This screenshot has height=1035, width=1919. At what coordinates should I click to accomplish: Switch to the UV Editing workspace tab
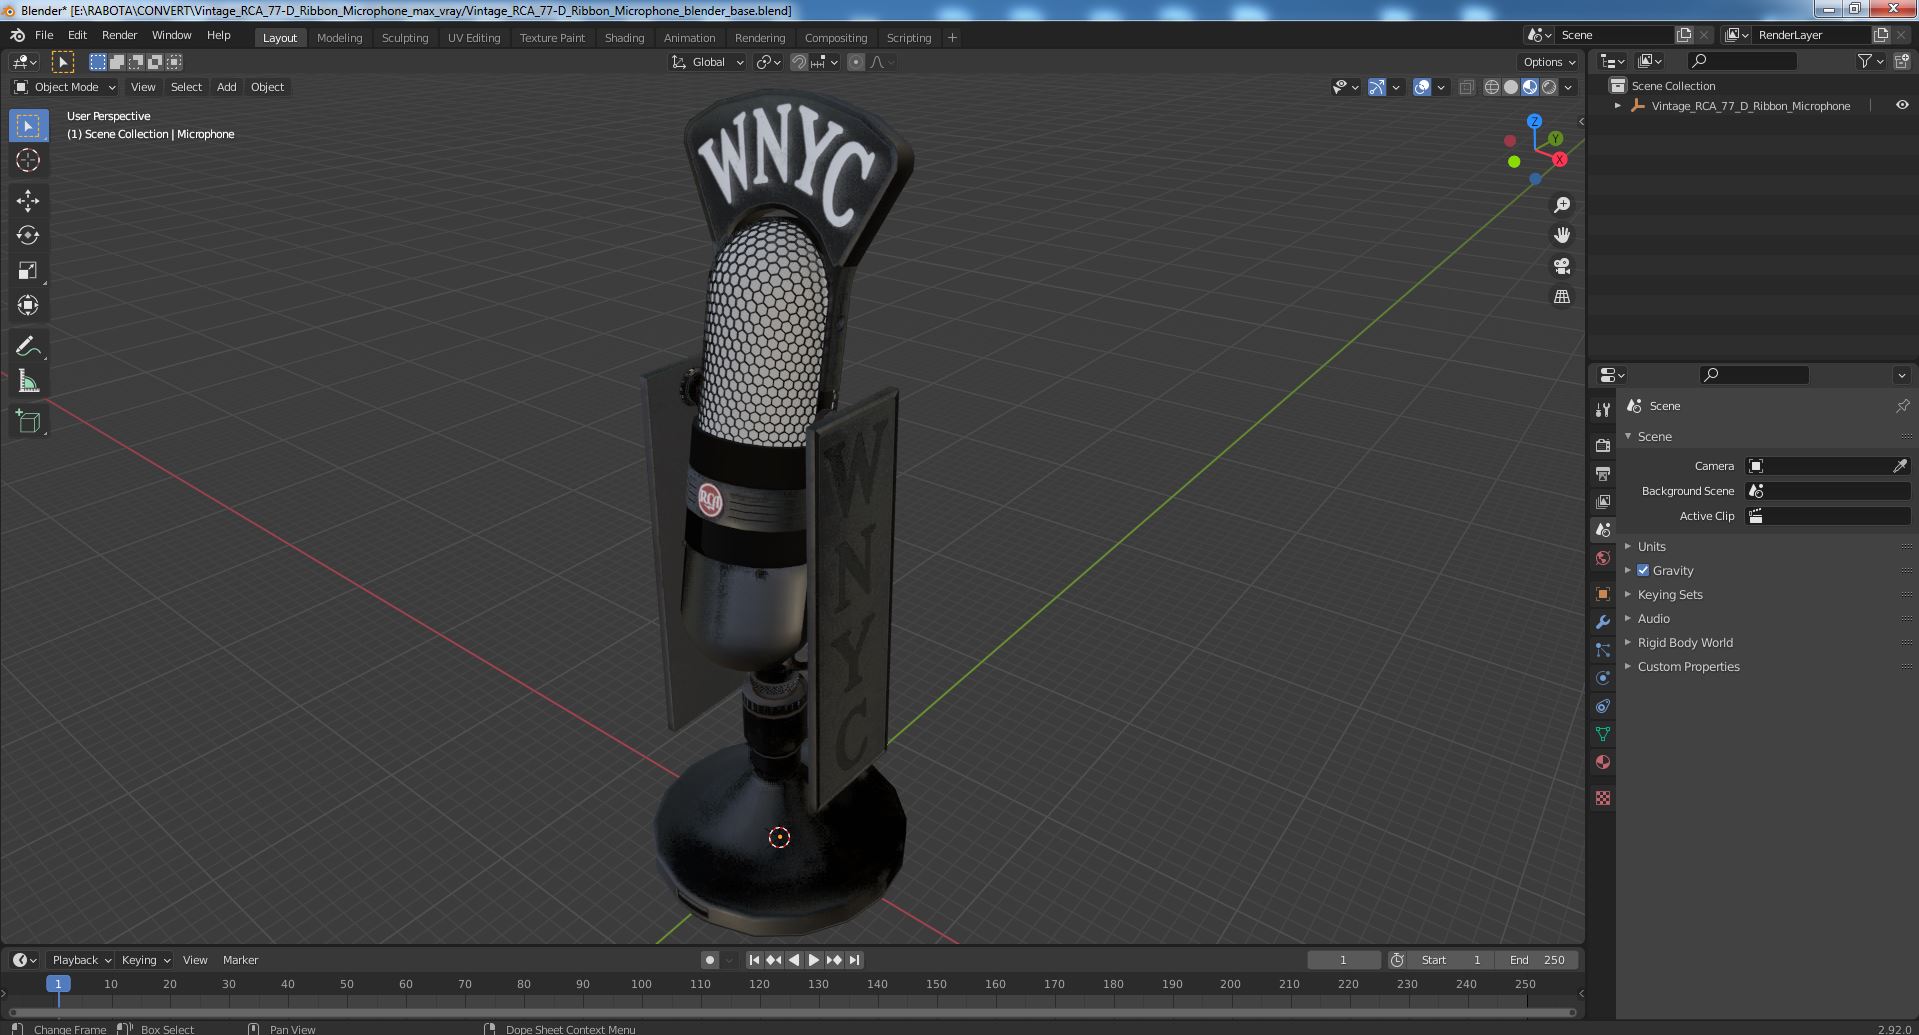click(x=474, y=38)
